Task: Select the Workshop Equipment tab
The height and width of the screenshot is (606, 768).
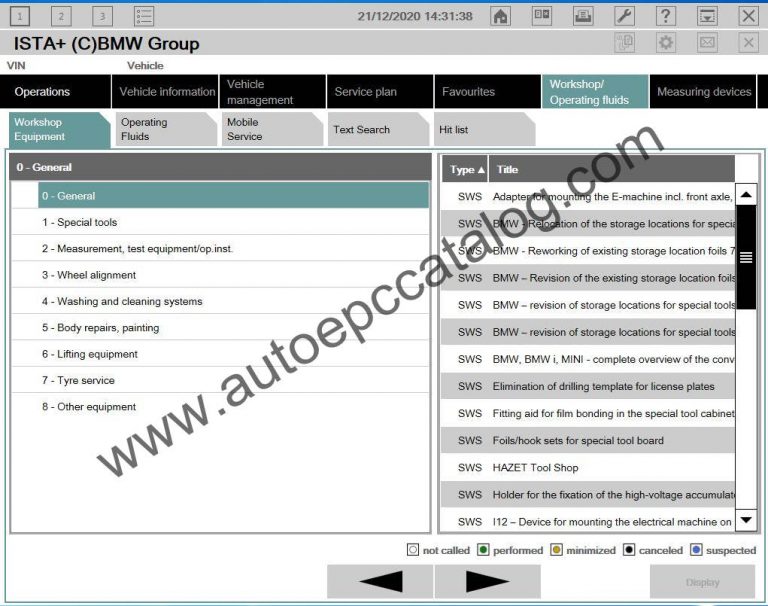Action: (x=59, y=129)
